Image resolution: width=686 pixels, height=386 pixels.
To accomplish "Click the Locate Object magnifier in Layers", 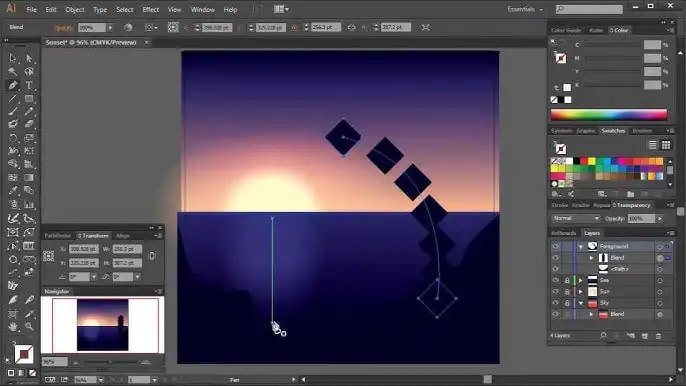I will click(x=603, y=336).
